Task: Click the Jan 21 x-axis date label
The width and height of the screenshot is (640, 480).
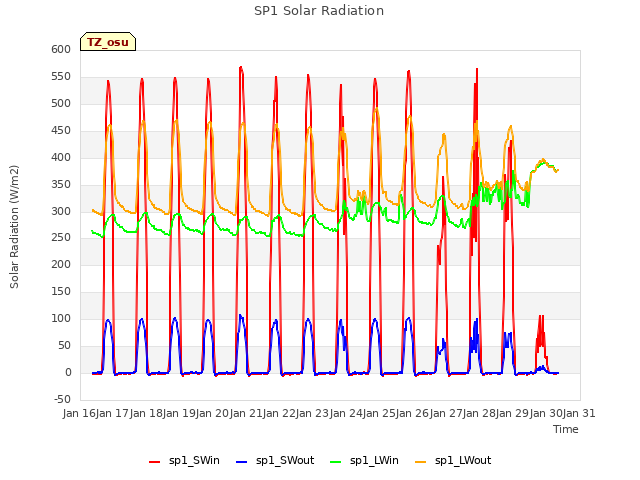Action: pyautogui.click(x=246, y=413)
